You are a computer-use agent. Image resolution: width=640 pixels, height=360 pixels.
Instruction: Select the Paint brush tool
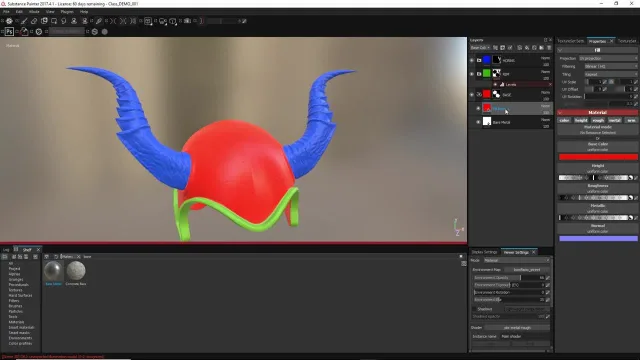pos(24,21)
